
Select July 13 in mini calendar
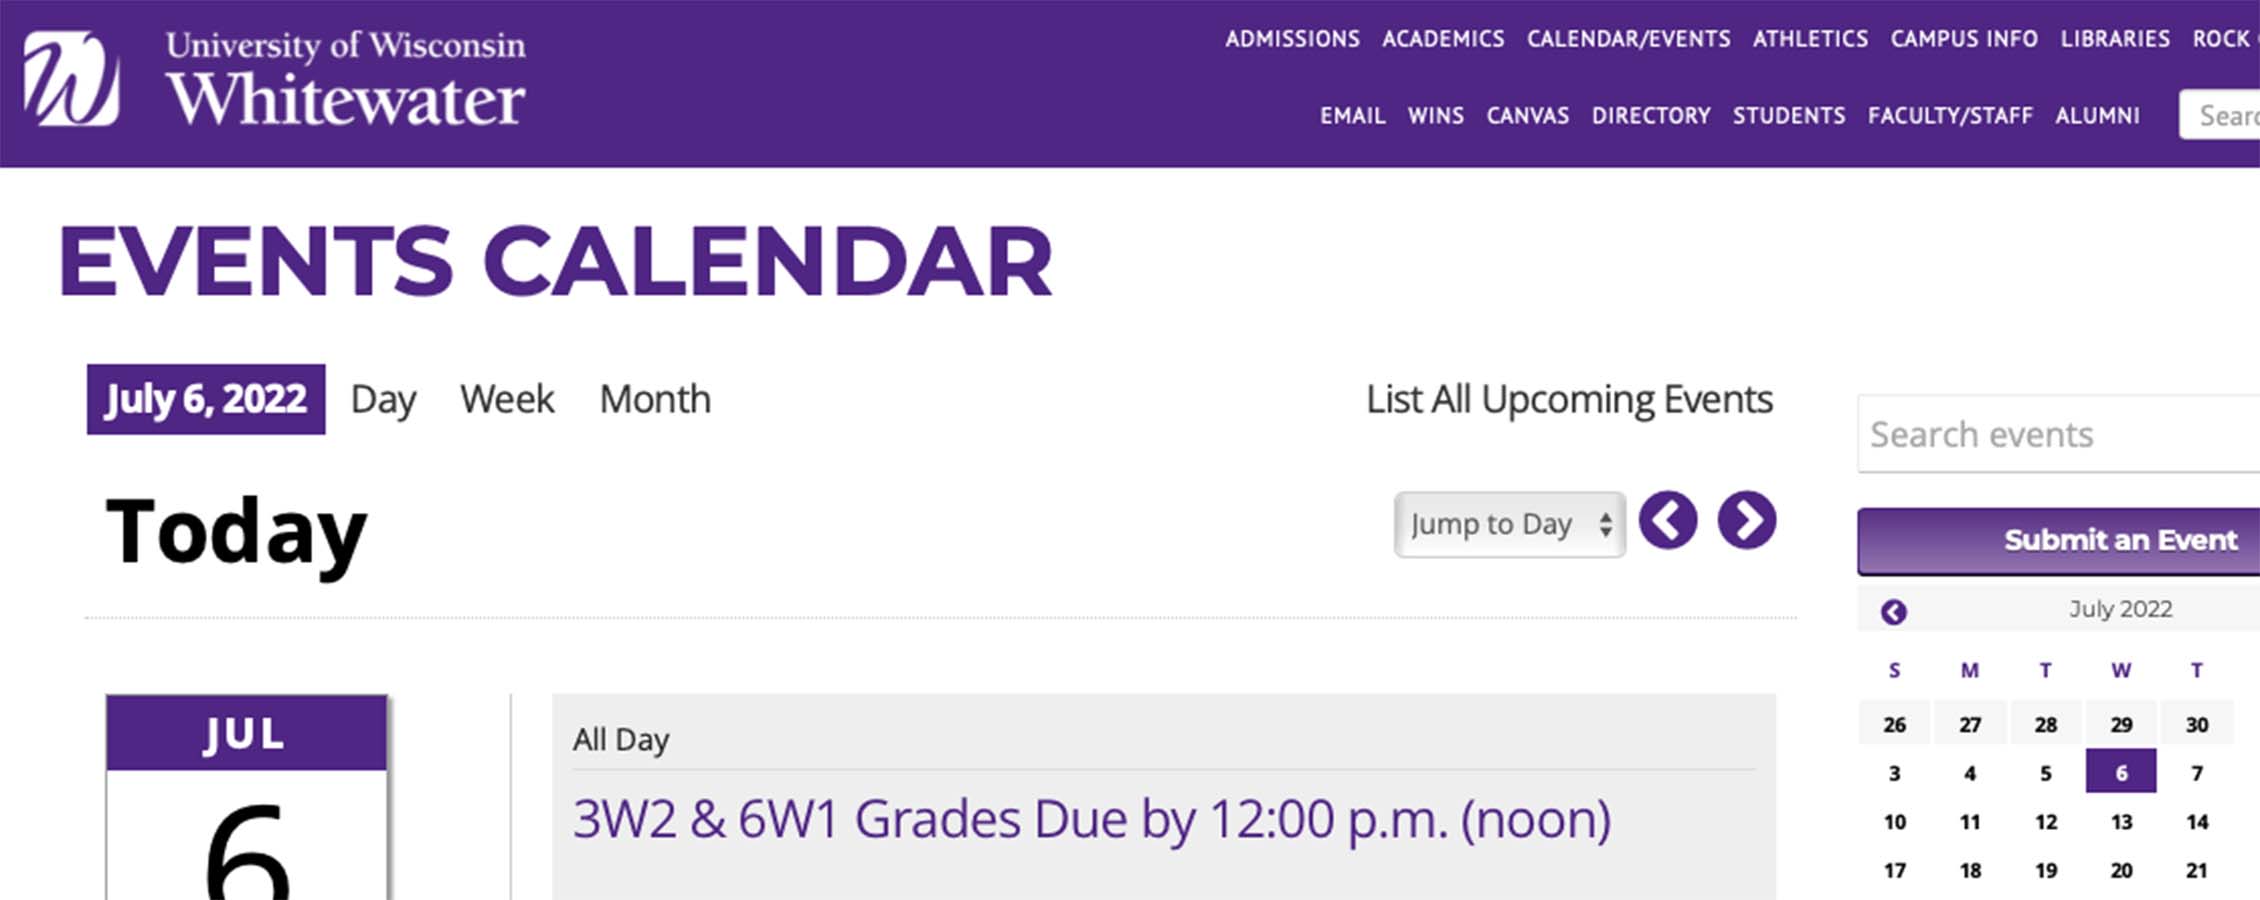click(x=2121, y=822)
